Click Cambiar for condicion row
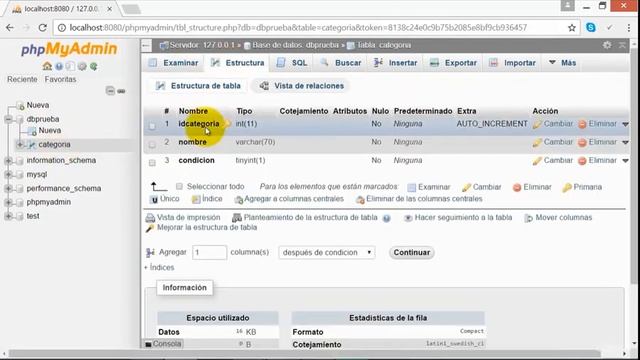 553,160
